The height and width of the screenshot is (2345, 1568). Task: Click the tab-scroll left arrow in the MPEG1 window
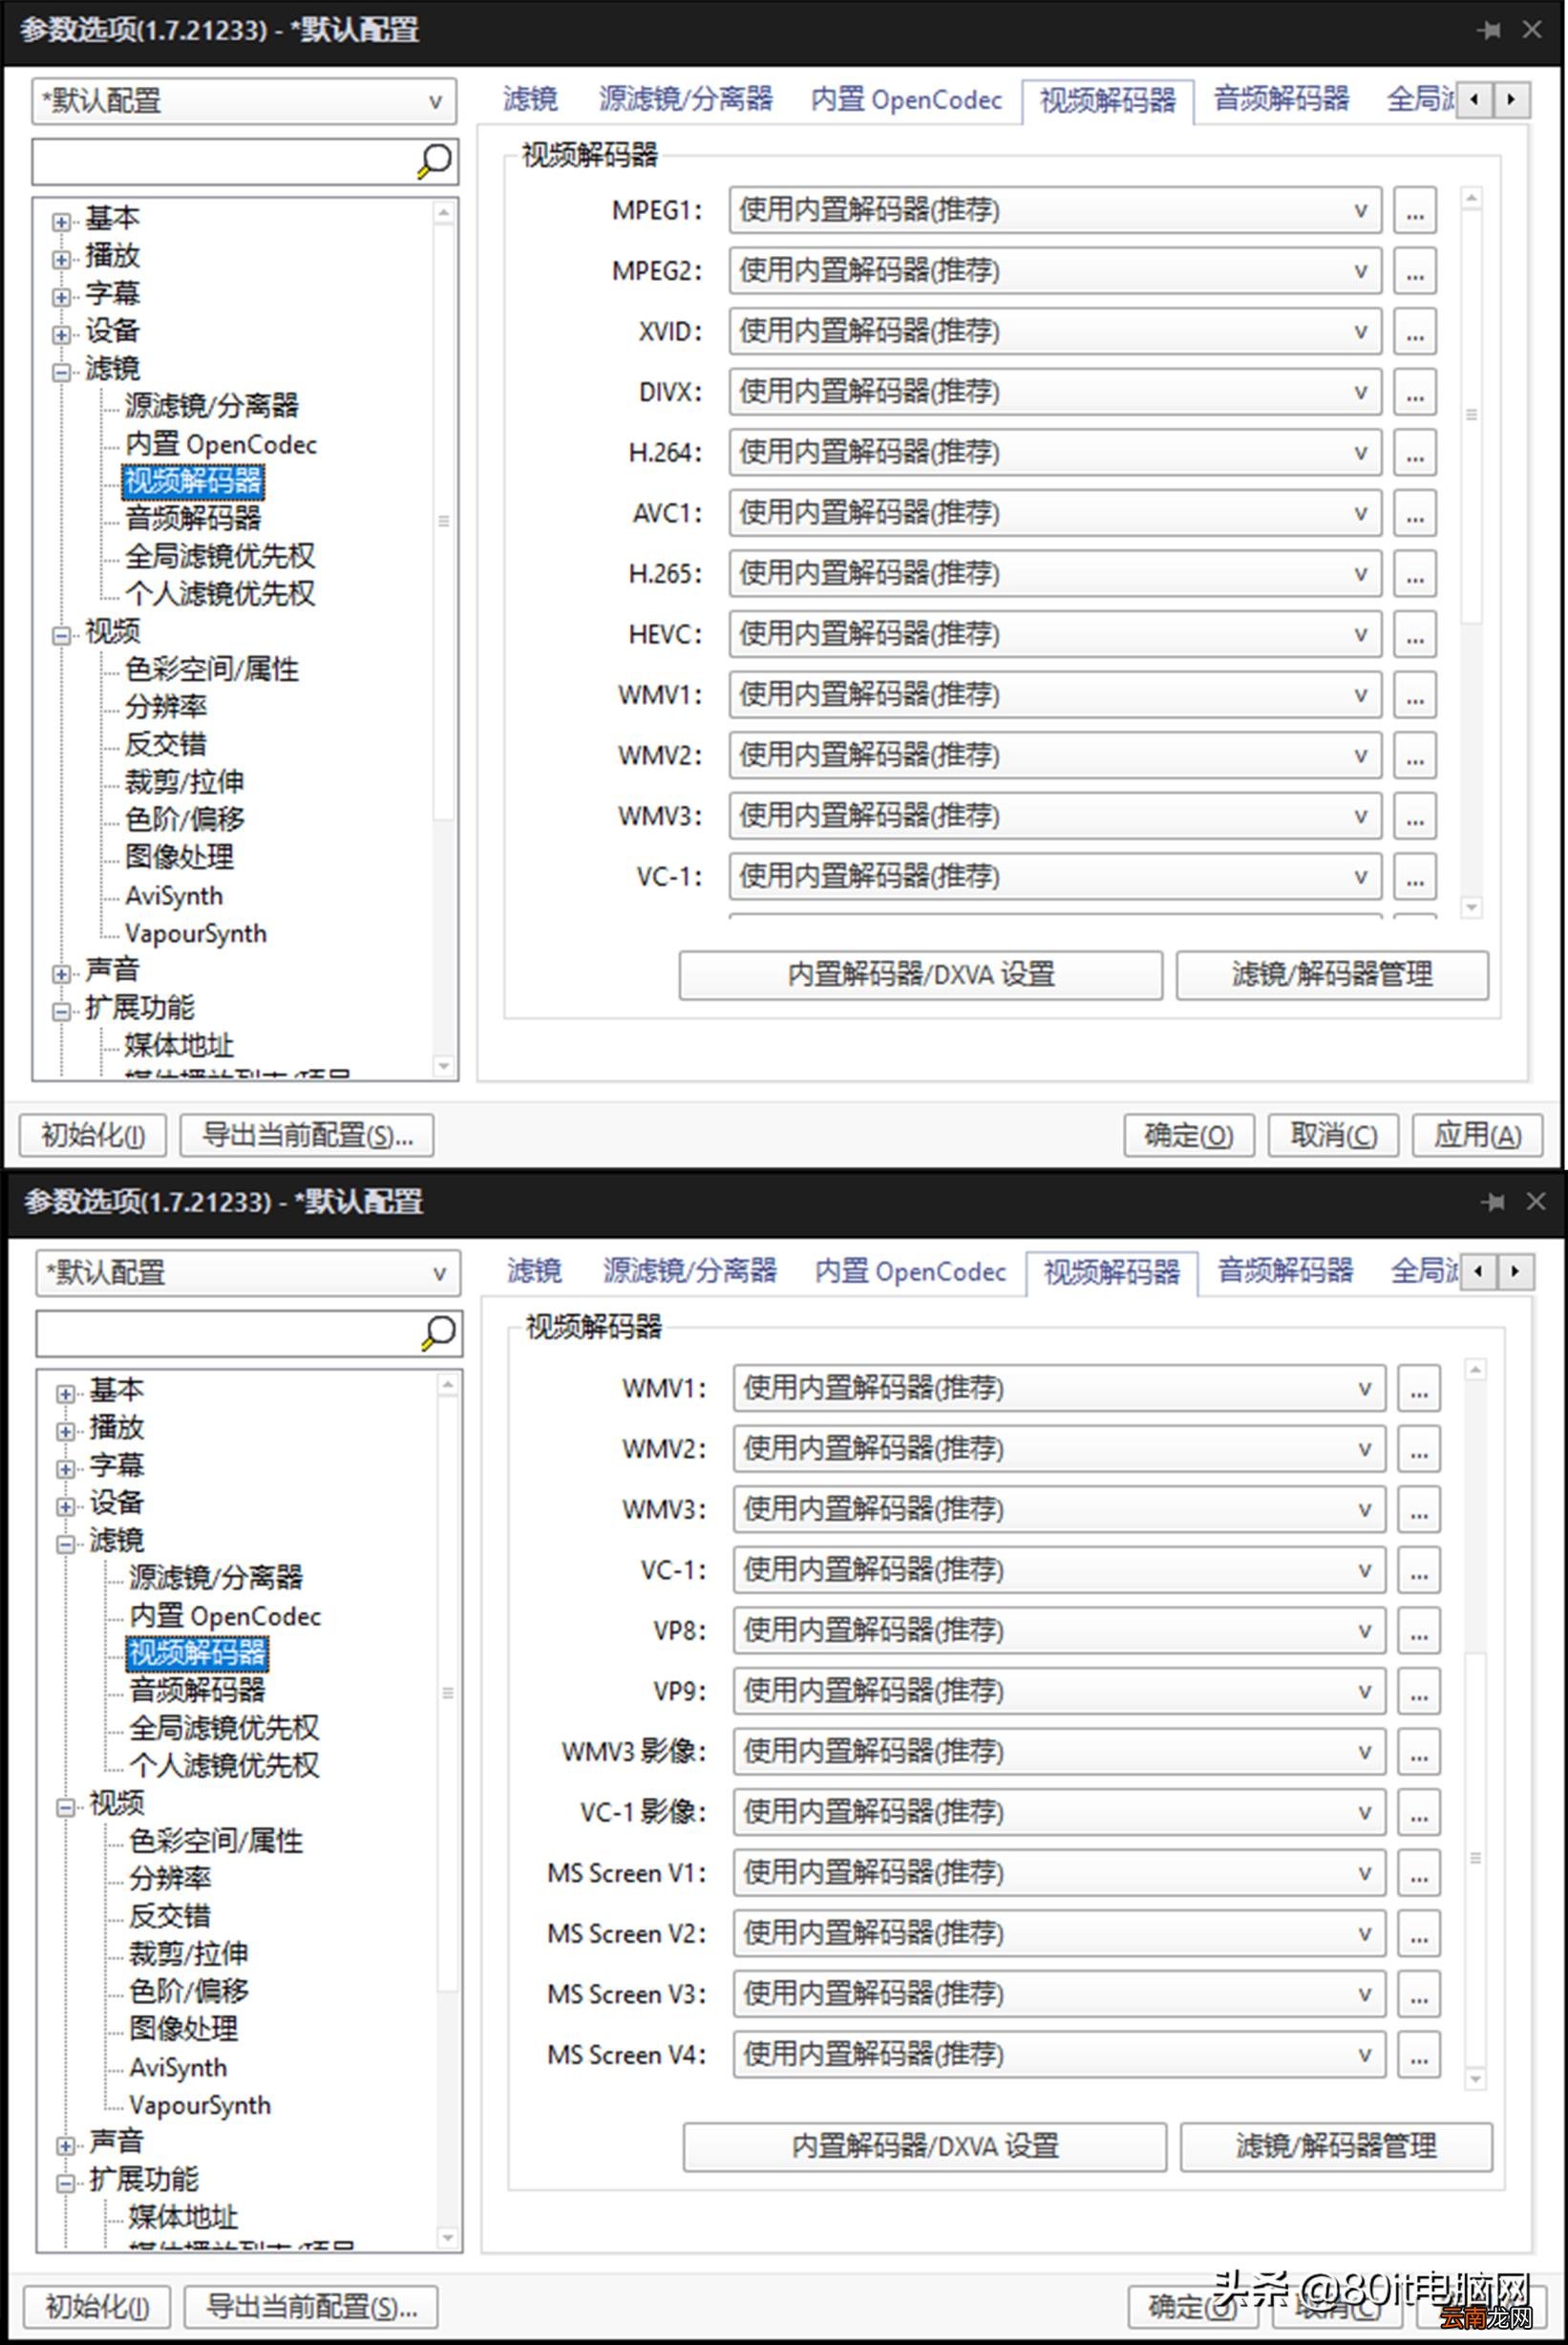(1475, 100)
